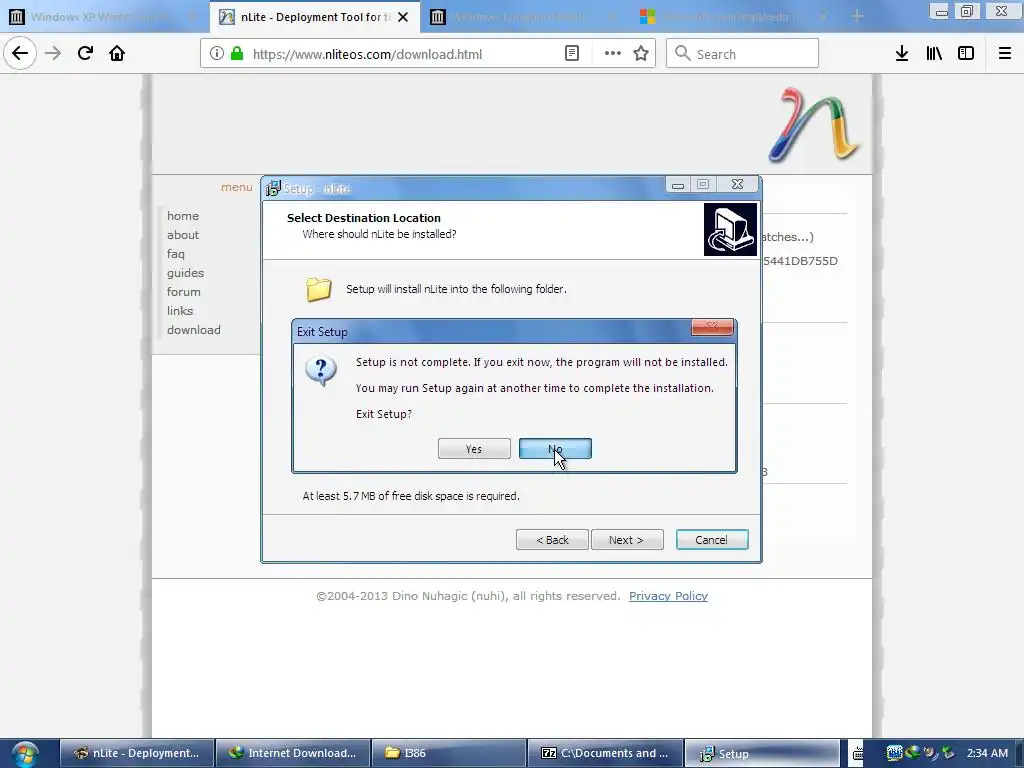Viewport: 1024px width, 768px height.
Task: Switch to the Setup taskbar button
Action: tap(762, 753)
